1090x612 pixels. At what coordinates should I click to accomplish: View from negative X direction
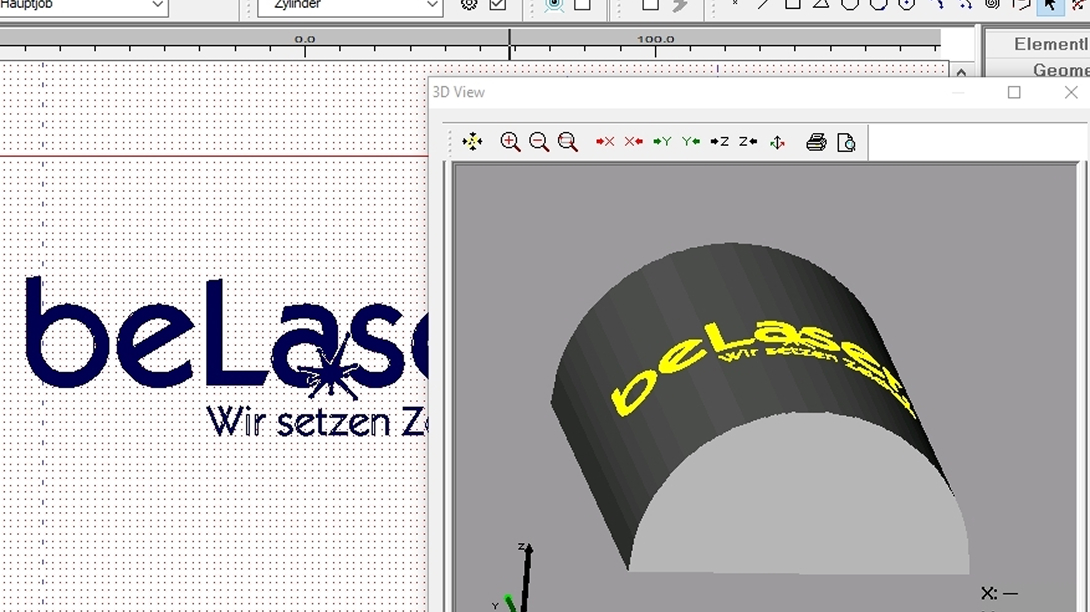tap(633, 142)
